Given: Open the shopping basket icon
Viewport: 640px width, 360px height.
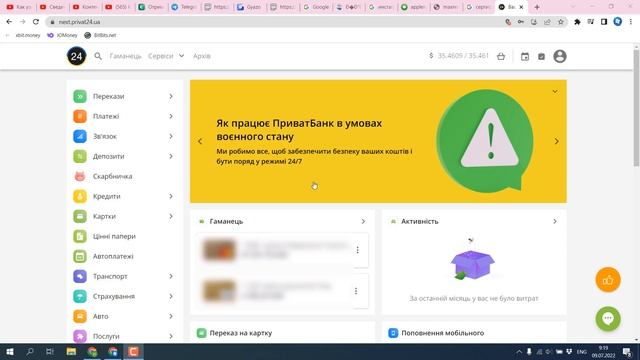Looking at the screenshot, I should 501,56.
